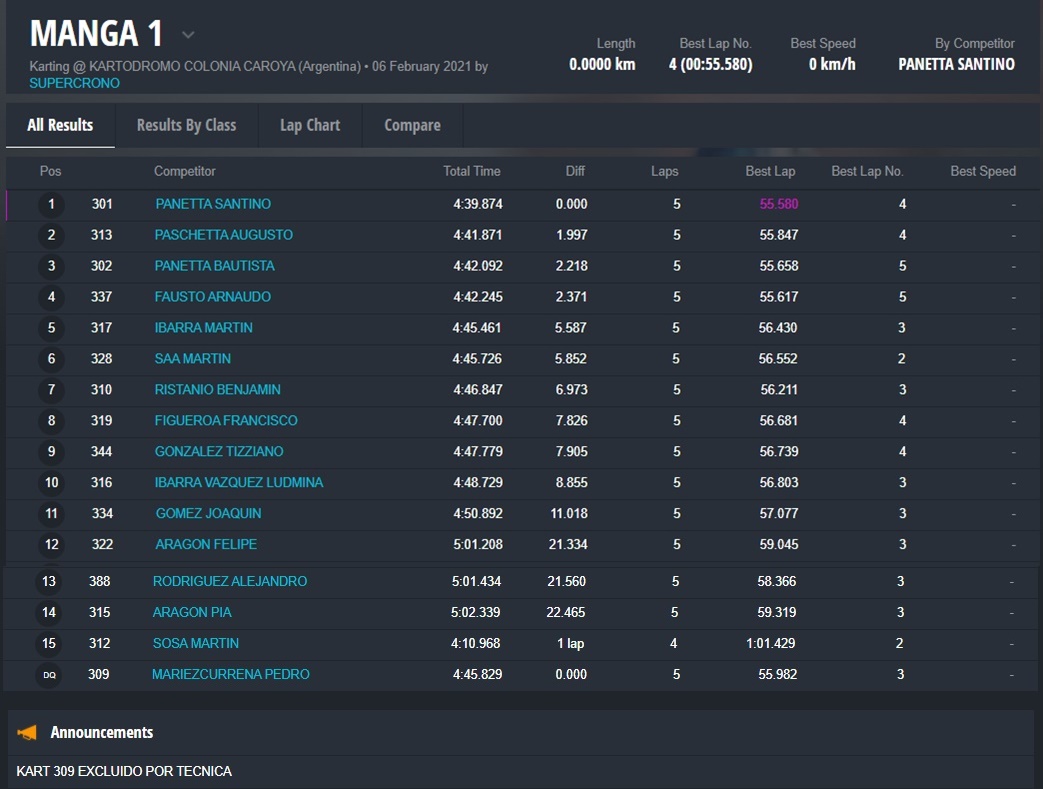Screen dimensions: 1043x789
Task: Click the position 1 circle badge
Action: [x=51, y=205]
